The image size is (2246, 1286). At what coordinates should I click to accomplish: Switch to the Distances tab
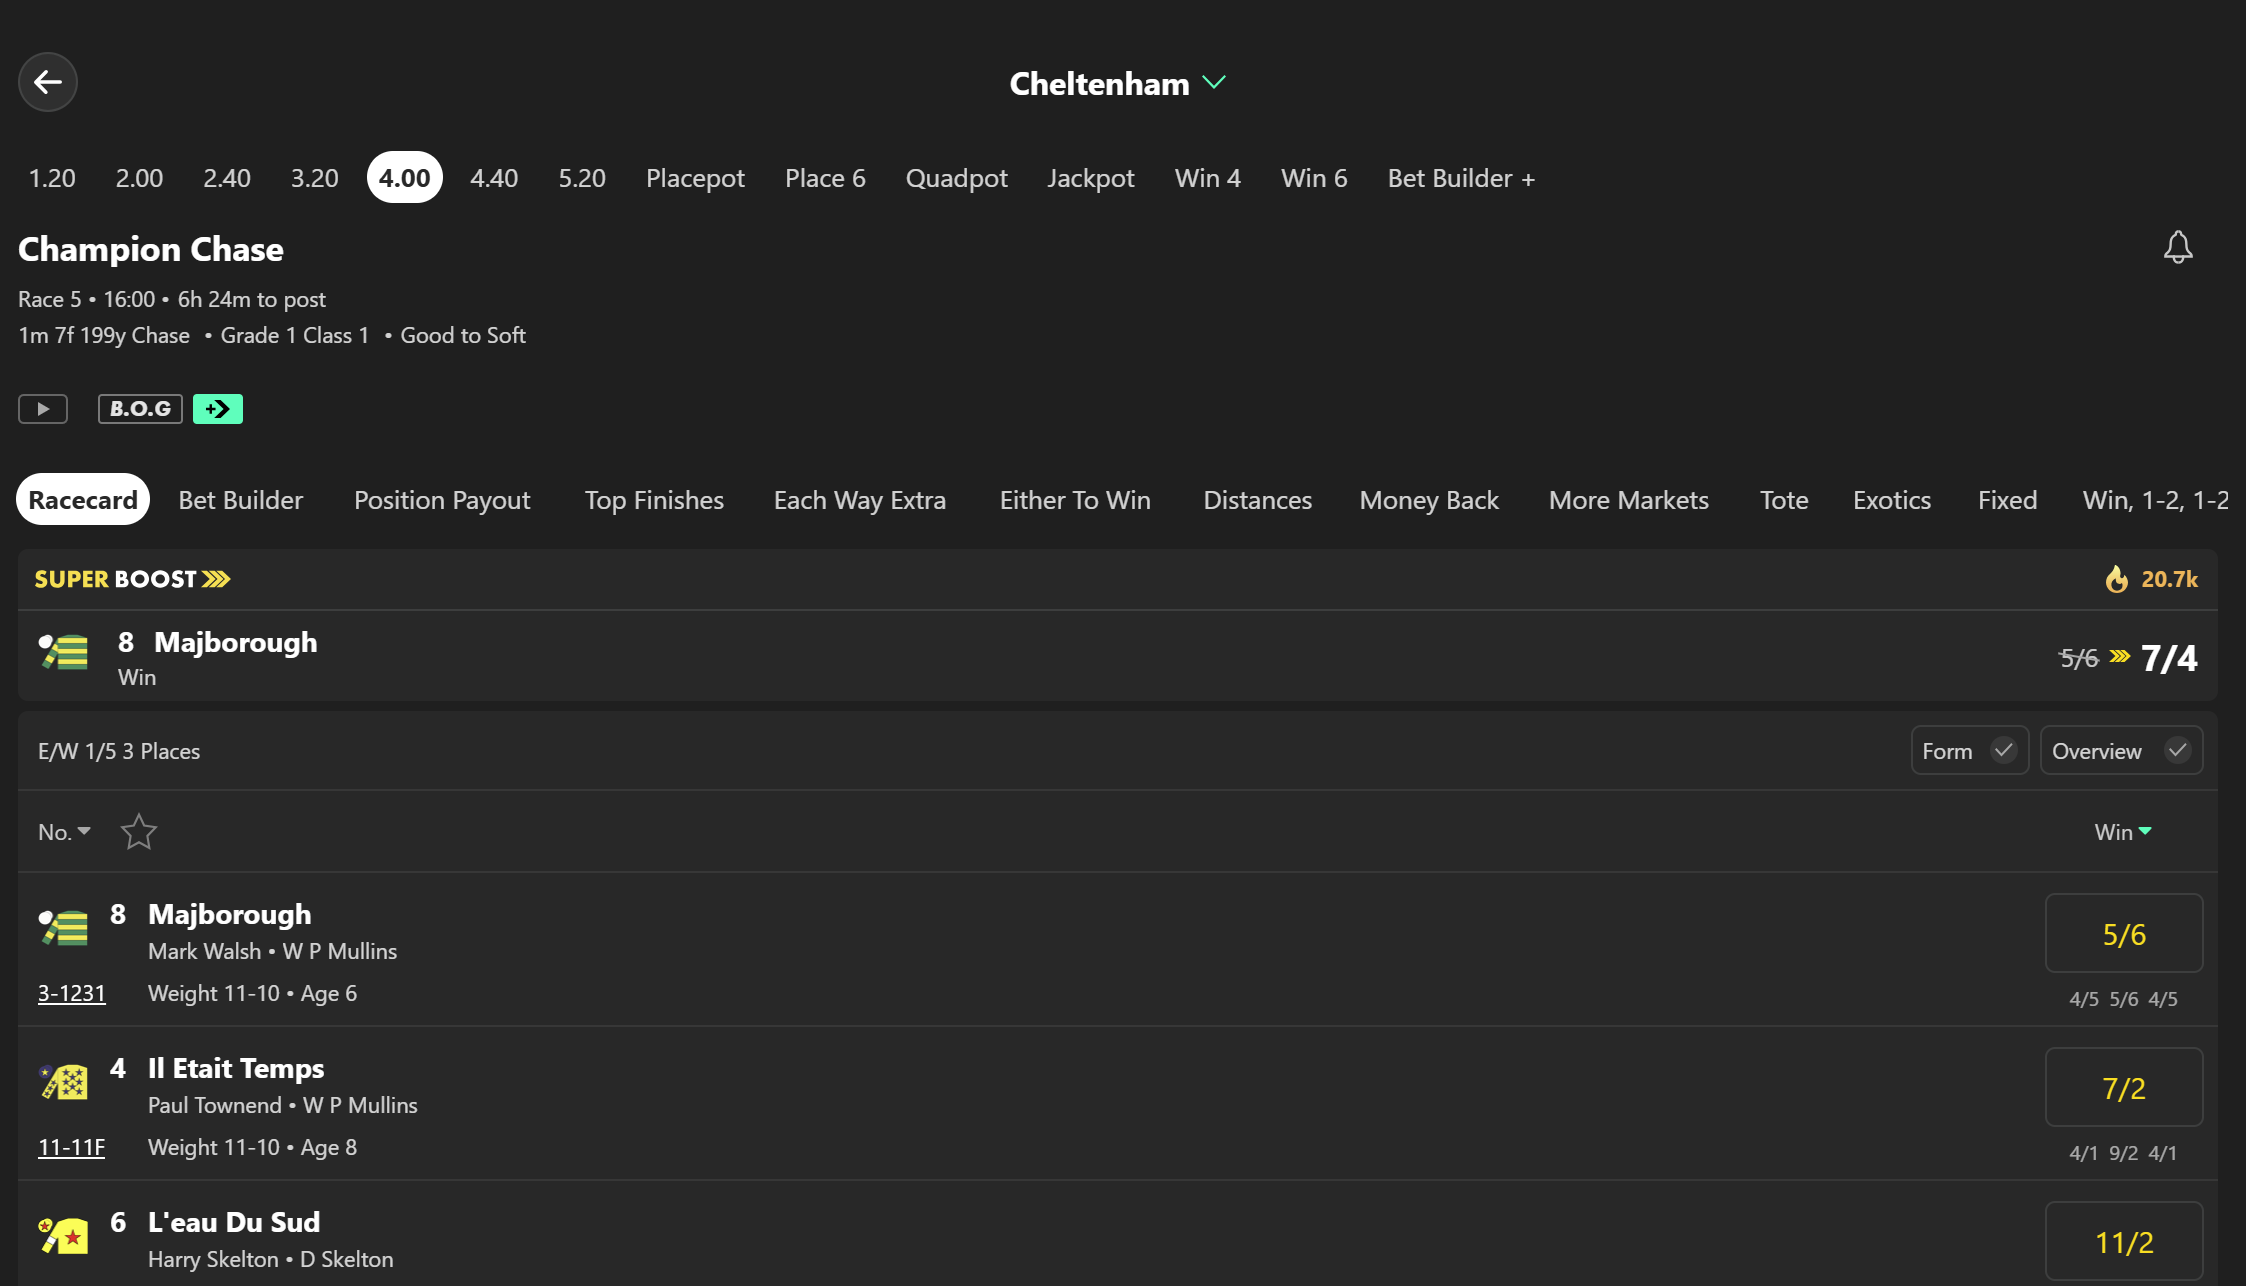(x=1258, y=500)
